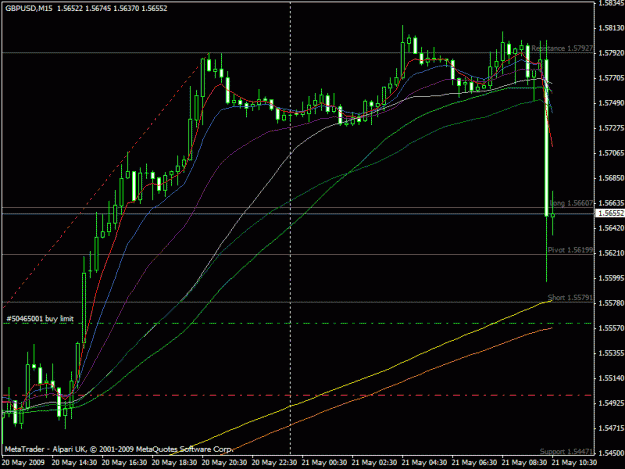The image size is (625, 469).
Task: Click the current price tag 1.56552
Action: [610, 213]
